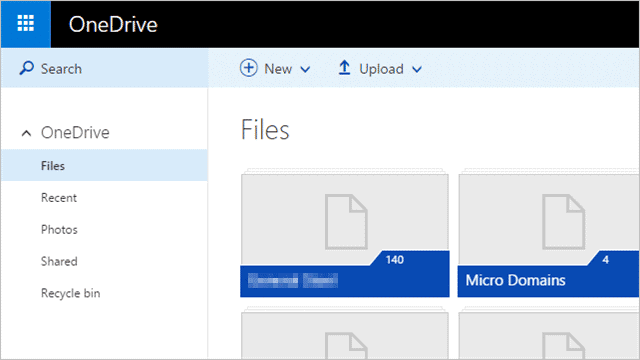The height and width of the screenshot is (360, 640).
Task: Select Files in the sidebar
Action: [x=104, y=165]
